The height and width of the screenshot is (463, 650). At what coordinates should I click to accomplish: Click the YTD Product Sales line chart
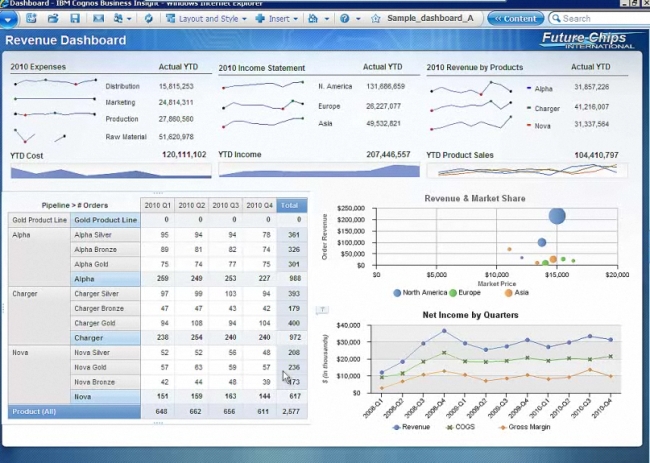tap(527, 170)
